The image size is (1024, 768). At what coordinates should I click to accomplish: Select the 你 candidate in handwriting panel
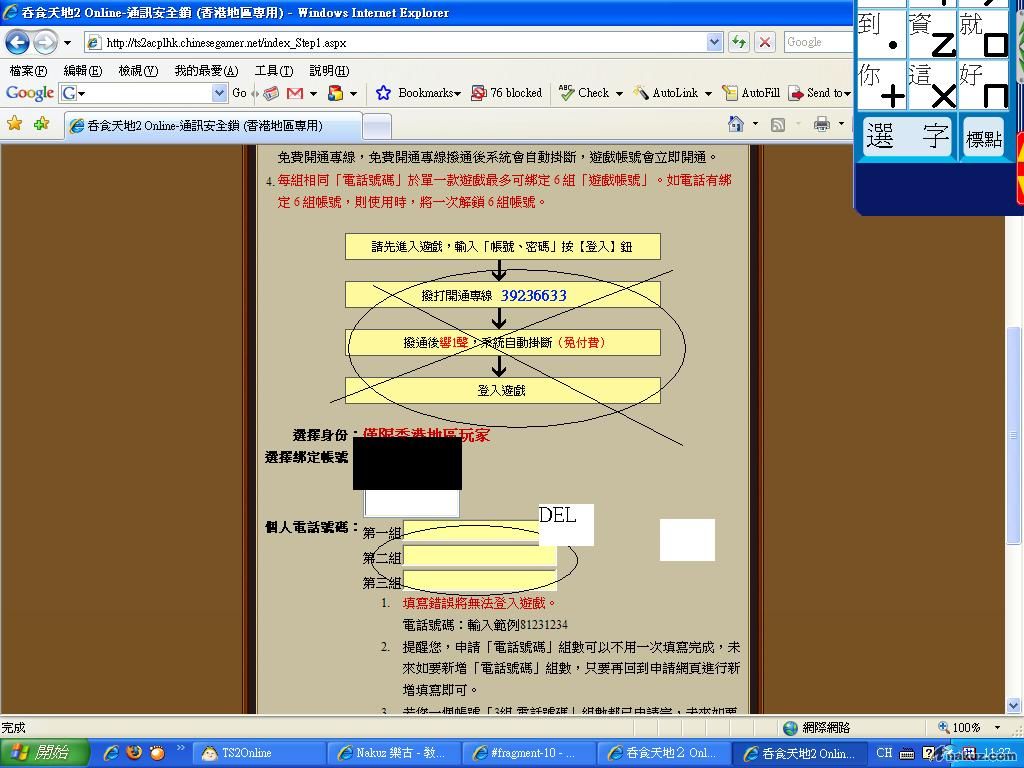(880, 85)
